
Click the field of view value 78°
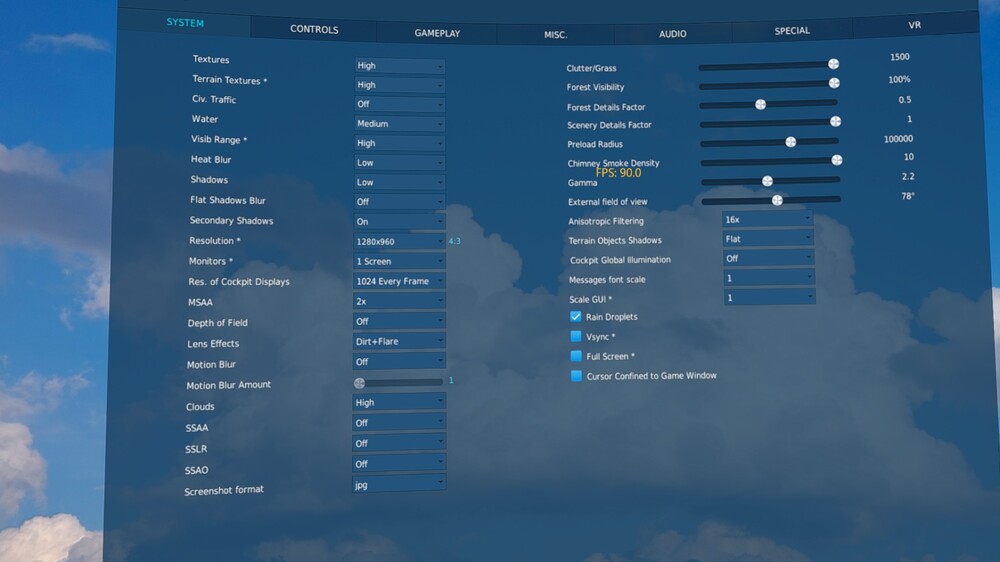(908, 196)
